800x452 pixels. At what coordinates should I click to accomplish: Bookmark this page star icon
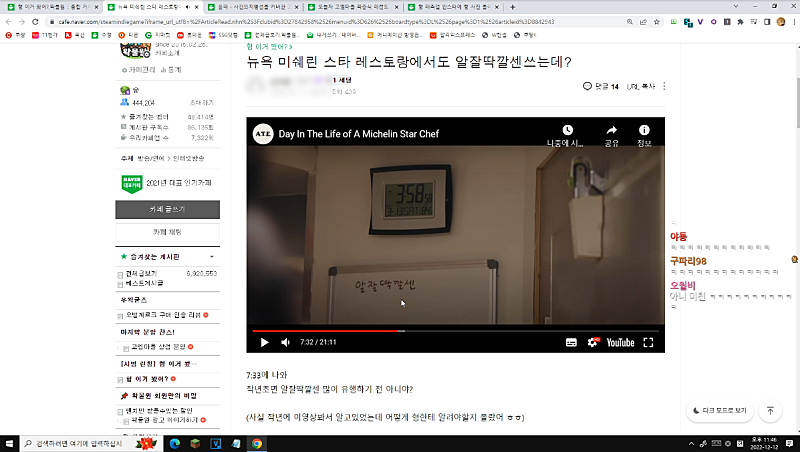657,22
